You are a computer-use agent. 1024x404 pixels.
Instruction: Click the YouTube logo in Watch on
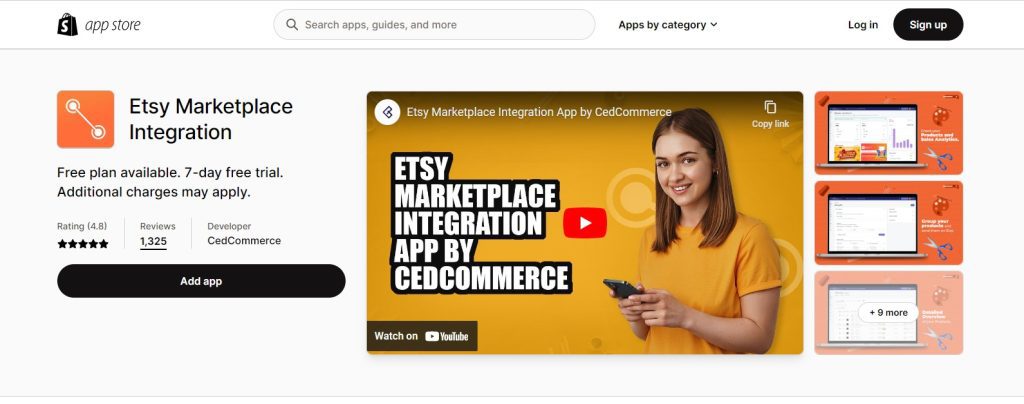click(447, 336)
